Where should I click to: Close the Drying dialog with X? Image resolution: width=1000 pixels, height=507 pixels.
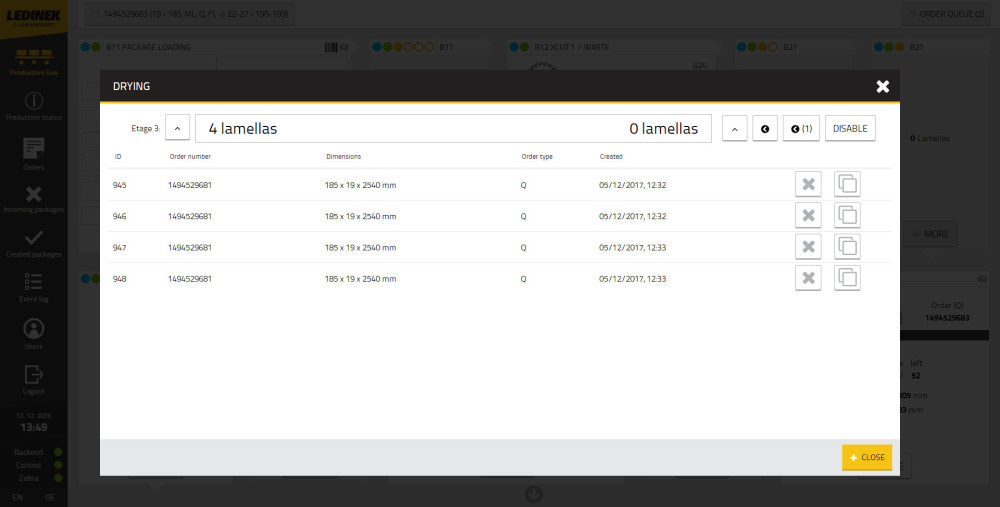tap(882, 87)
